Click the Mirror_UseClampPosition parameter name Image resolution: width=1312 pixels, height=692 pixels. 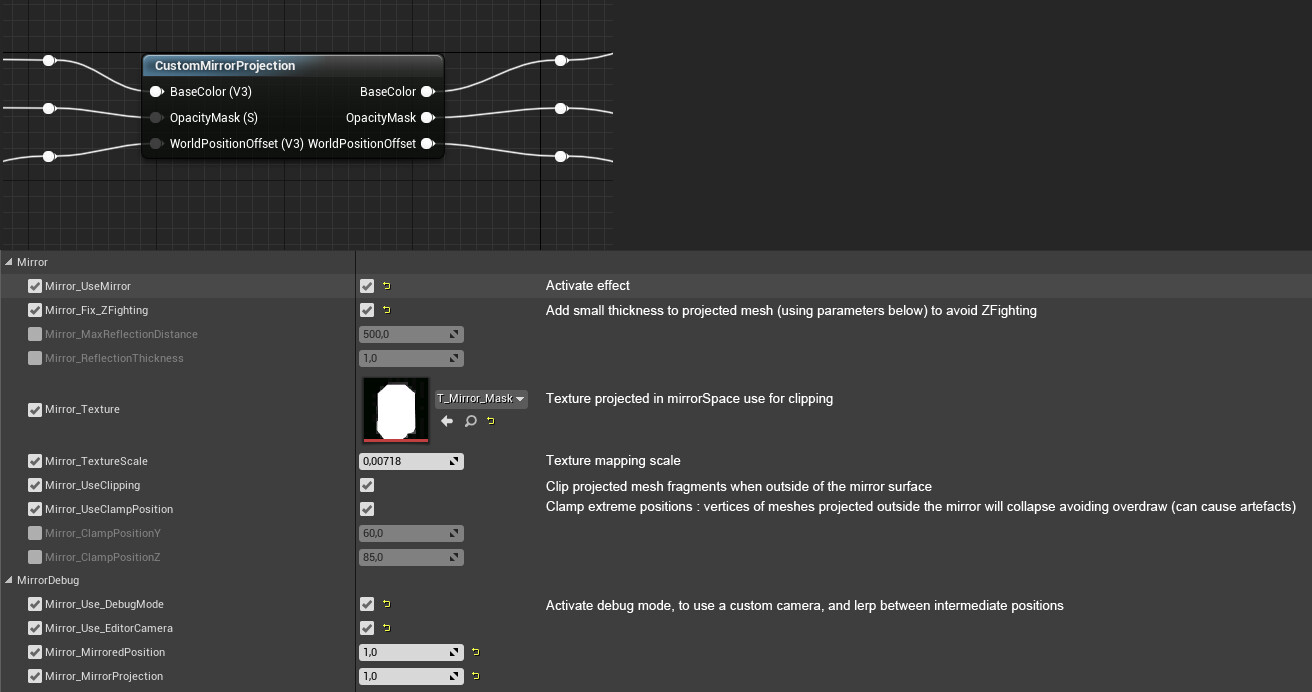pos(109,509)
